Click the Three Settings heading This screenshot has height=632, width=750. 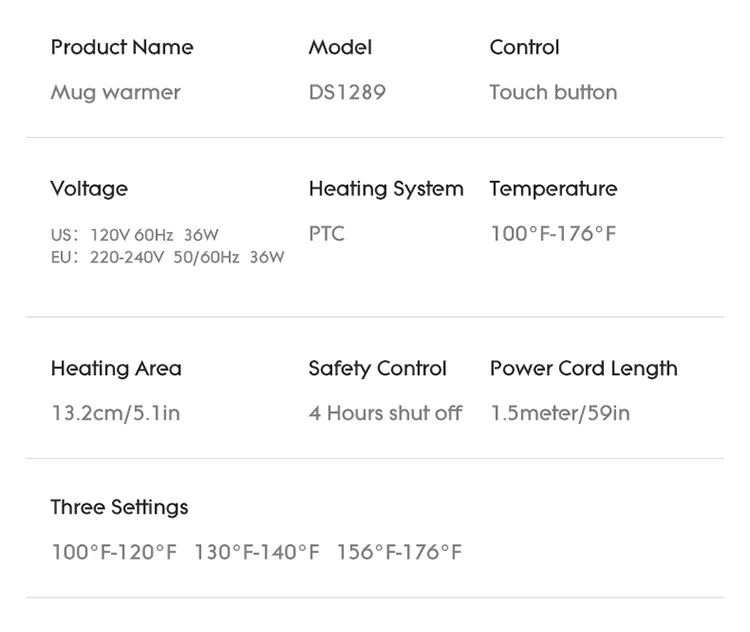(119, 507)
